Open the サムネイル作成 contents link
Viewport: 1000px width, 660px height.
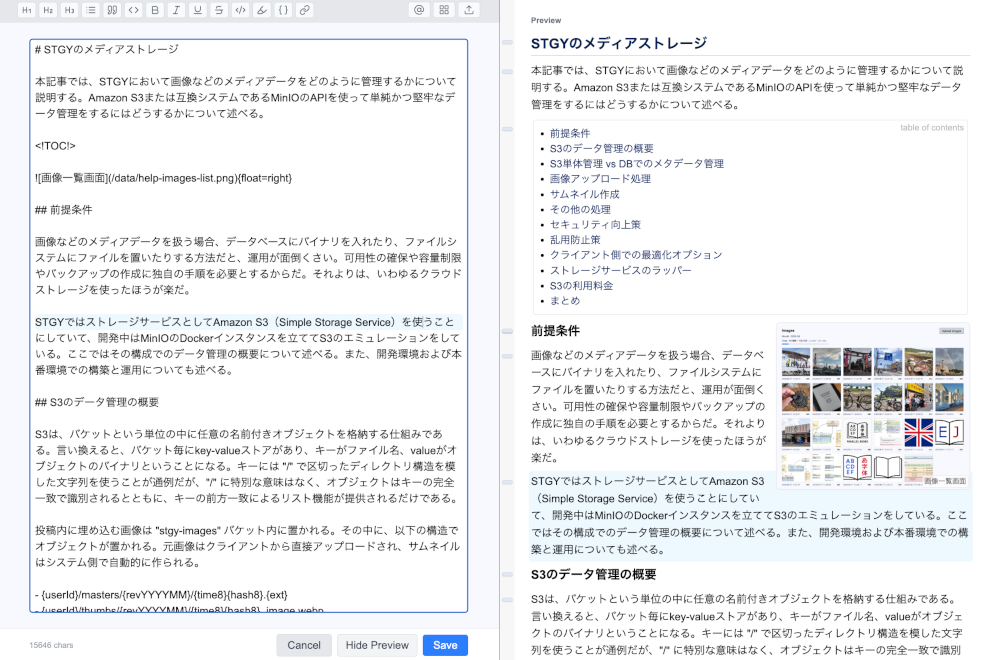[584, 194]
